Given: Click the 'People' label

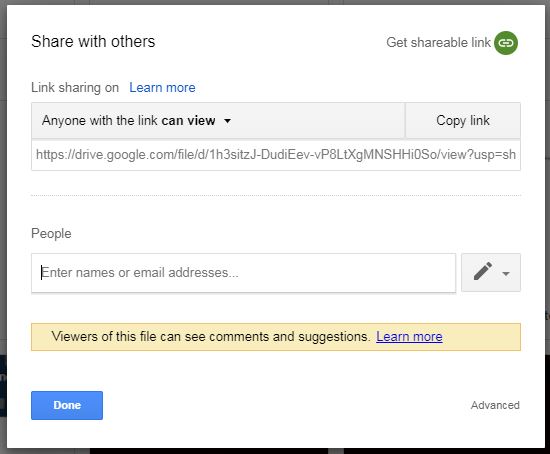Looking at the screenshot, I should point(51,234).
